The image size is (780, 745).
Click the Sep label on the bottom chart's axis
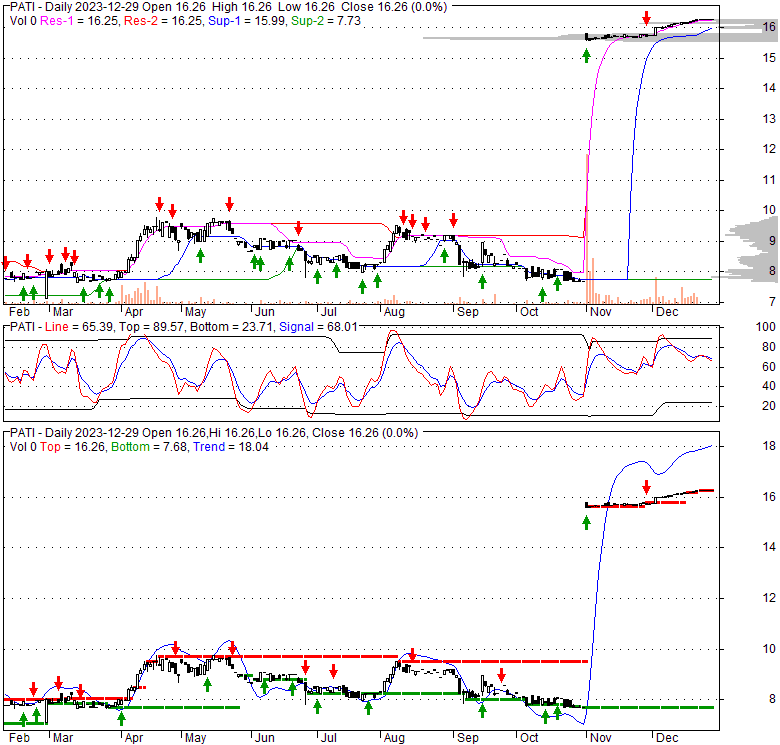point(468,738)
